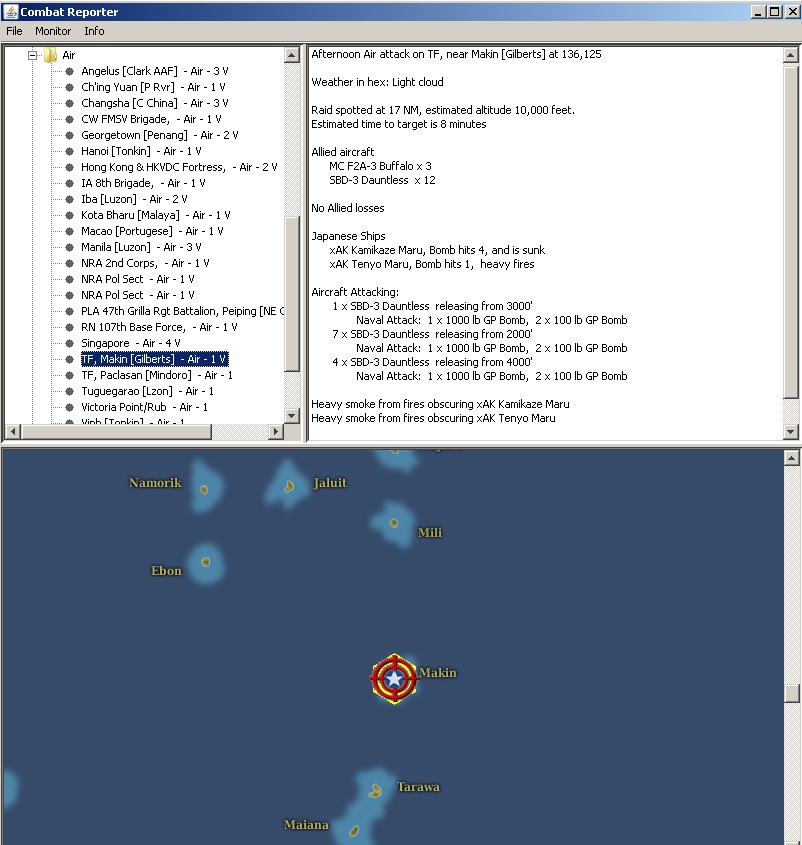Click 'Weather in hex: Light cloud' line
This screenshot has width=802, height=845.
(377, 82)
